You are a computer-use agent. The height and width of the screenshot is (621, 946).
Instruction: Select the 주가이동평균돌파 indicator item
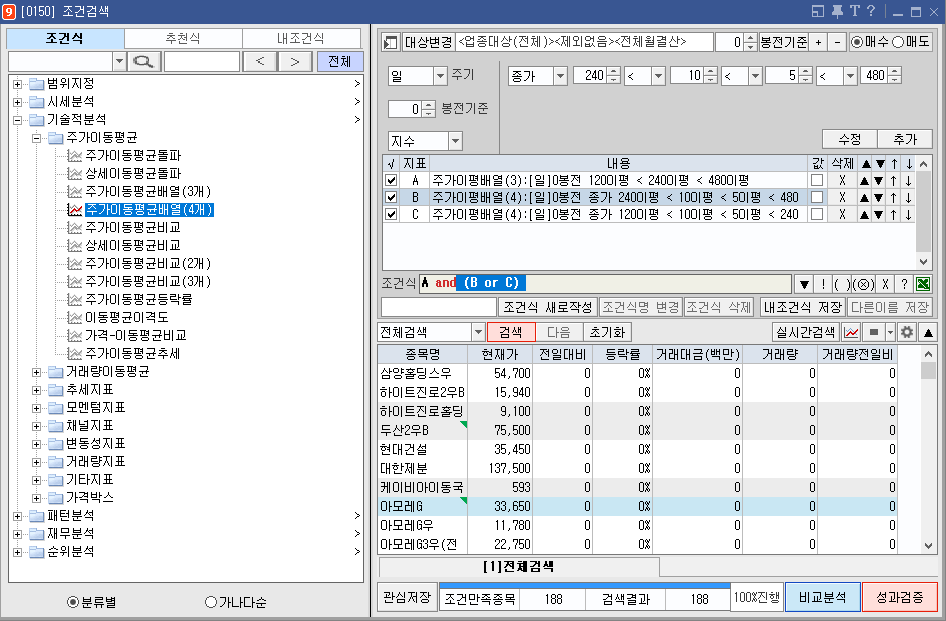pyautogui.click(x=133, y=155)
